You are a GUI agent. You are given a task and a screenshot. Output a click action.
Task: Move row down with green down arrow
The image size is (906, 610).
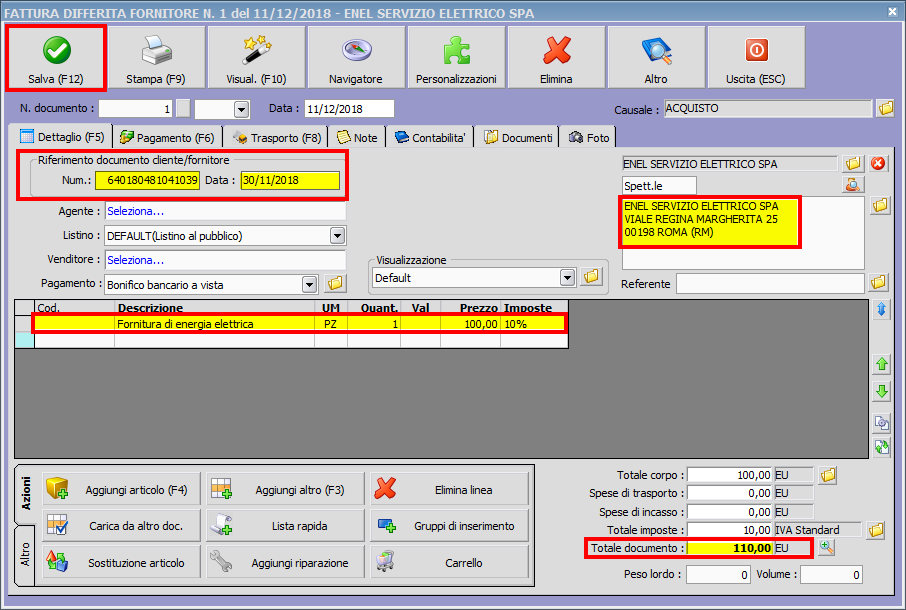(x=882, y=392)
